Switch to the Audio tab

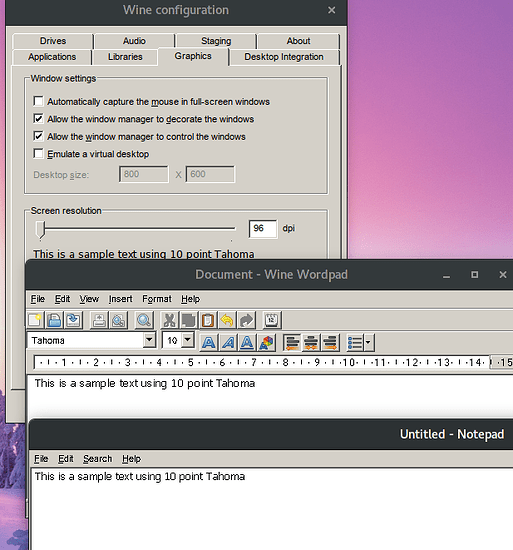tap(134, 41)
